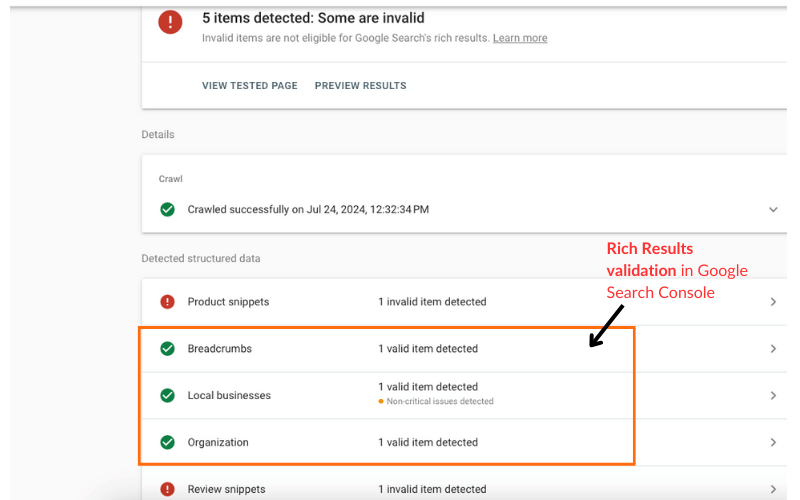Screen dimensions: 800x500
Task: Open Local businesses details arrow
Action: pyautogui.click(x=773, y=395)
